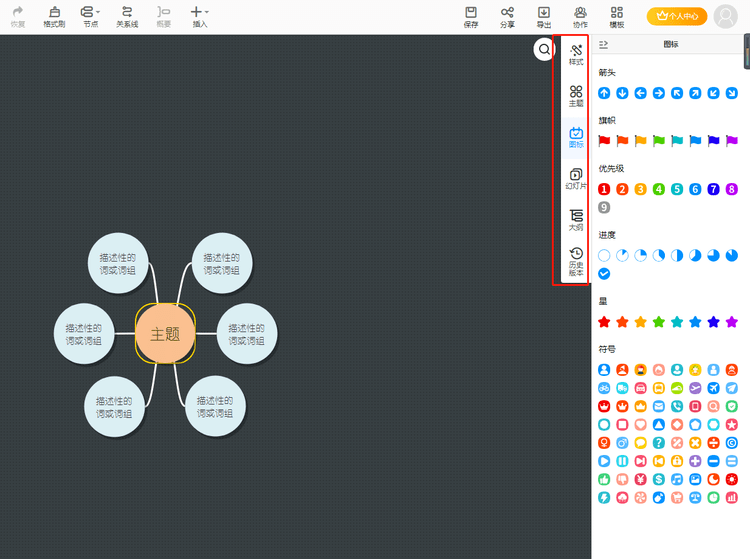Image resolution: width=750 pixels, height=559 pixels.
Task: Click the 概要 summary toolbar icon
Action: tap(164, 11)
